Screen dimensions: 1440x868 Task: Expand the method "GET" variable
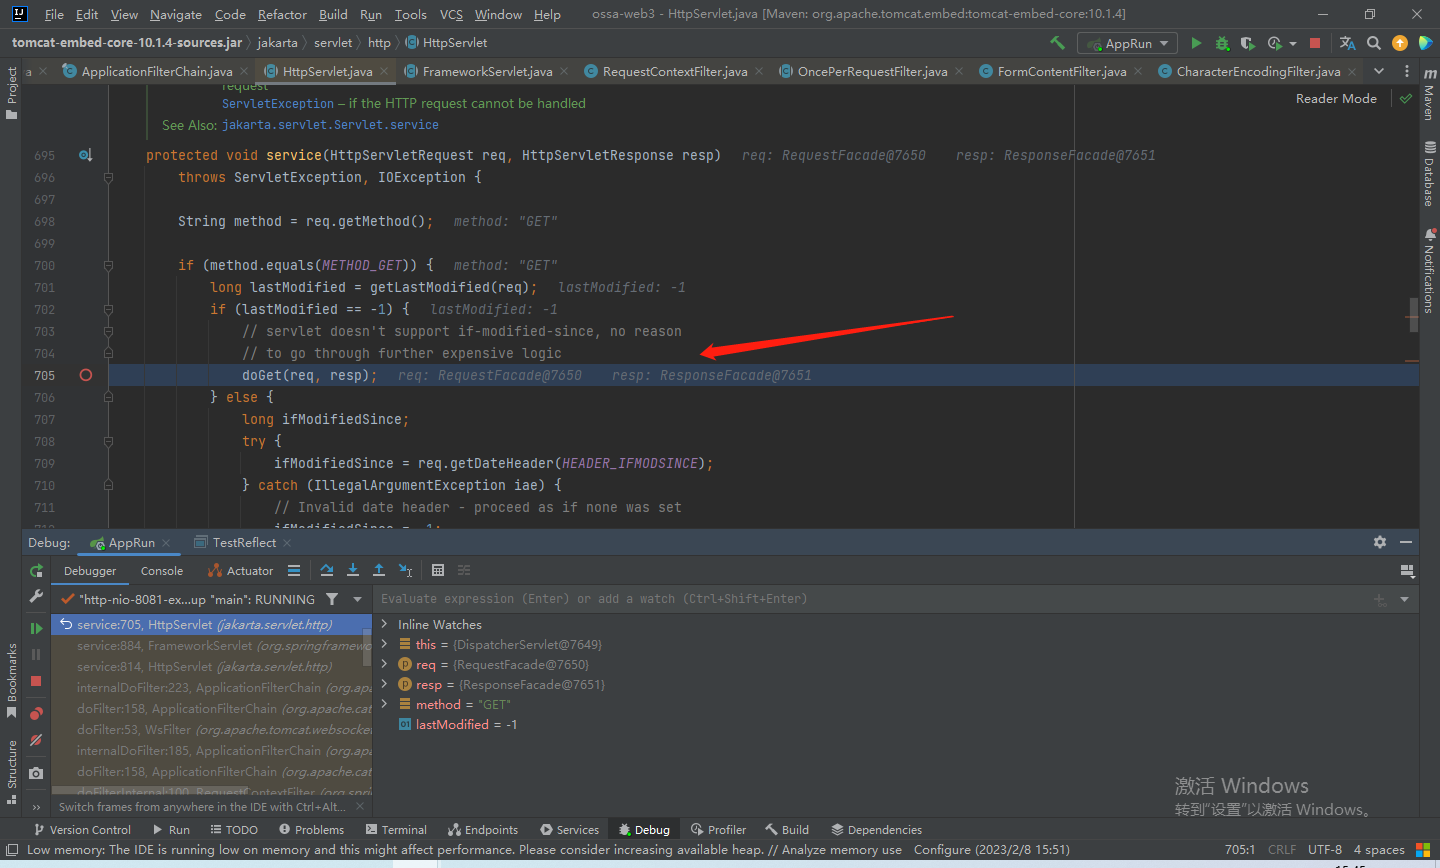384,704
